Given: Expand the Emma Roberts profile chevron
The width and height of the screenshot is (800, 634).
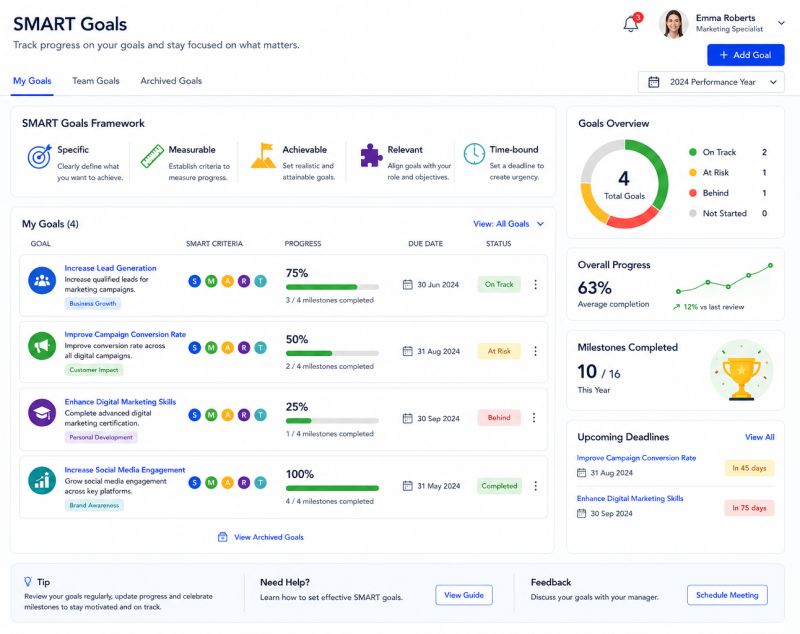Looking at the screenshot, I should [x=781, y=23].
